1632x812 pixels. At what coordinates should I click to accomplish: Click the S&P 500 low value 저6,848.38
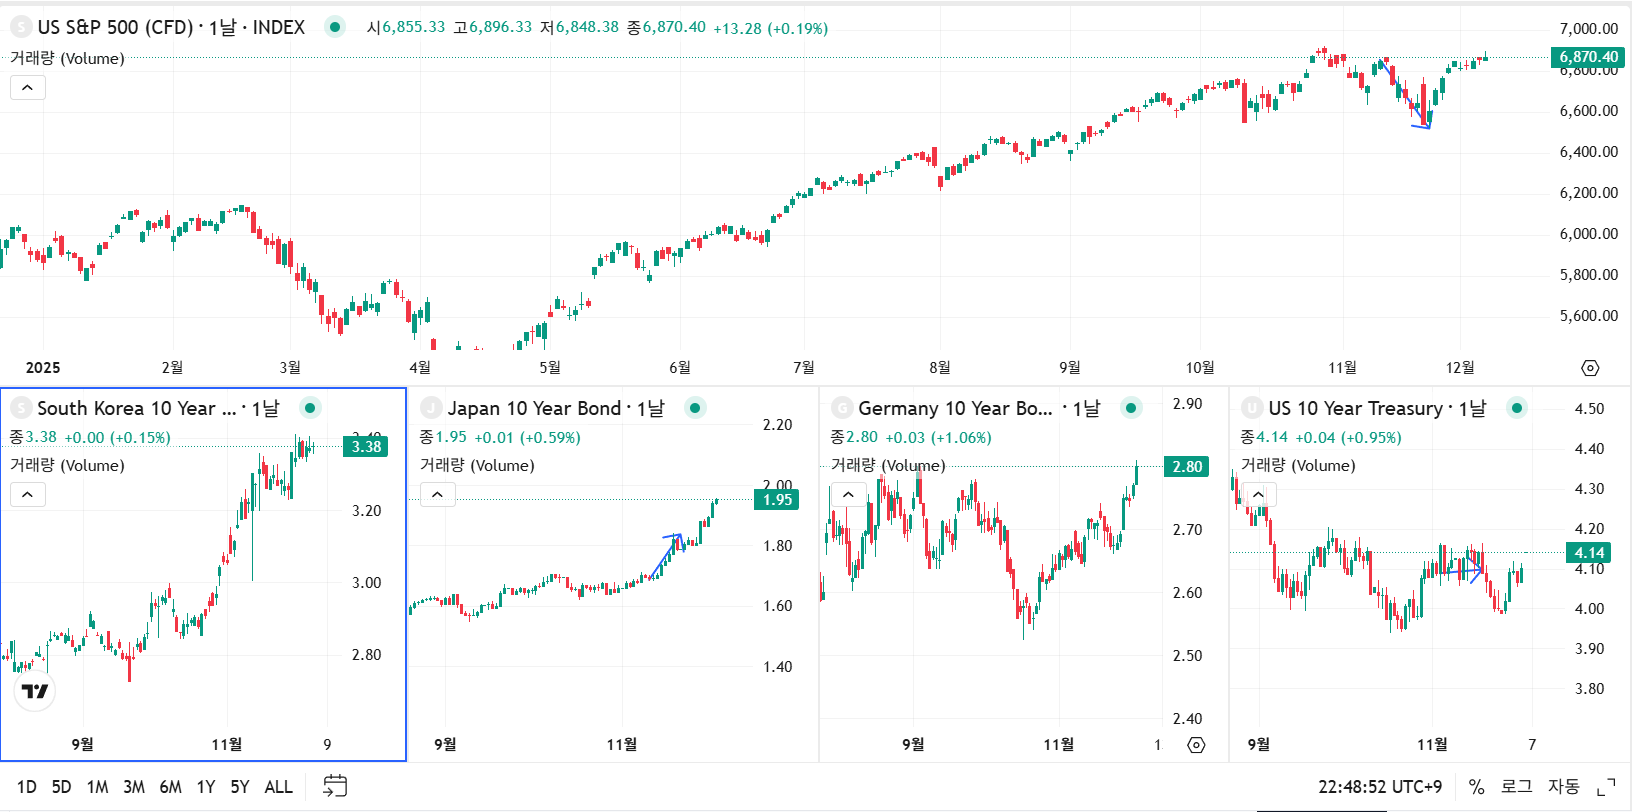(579, 27)
